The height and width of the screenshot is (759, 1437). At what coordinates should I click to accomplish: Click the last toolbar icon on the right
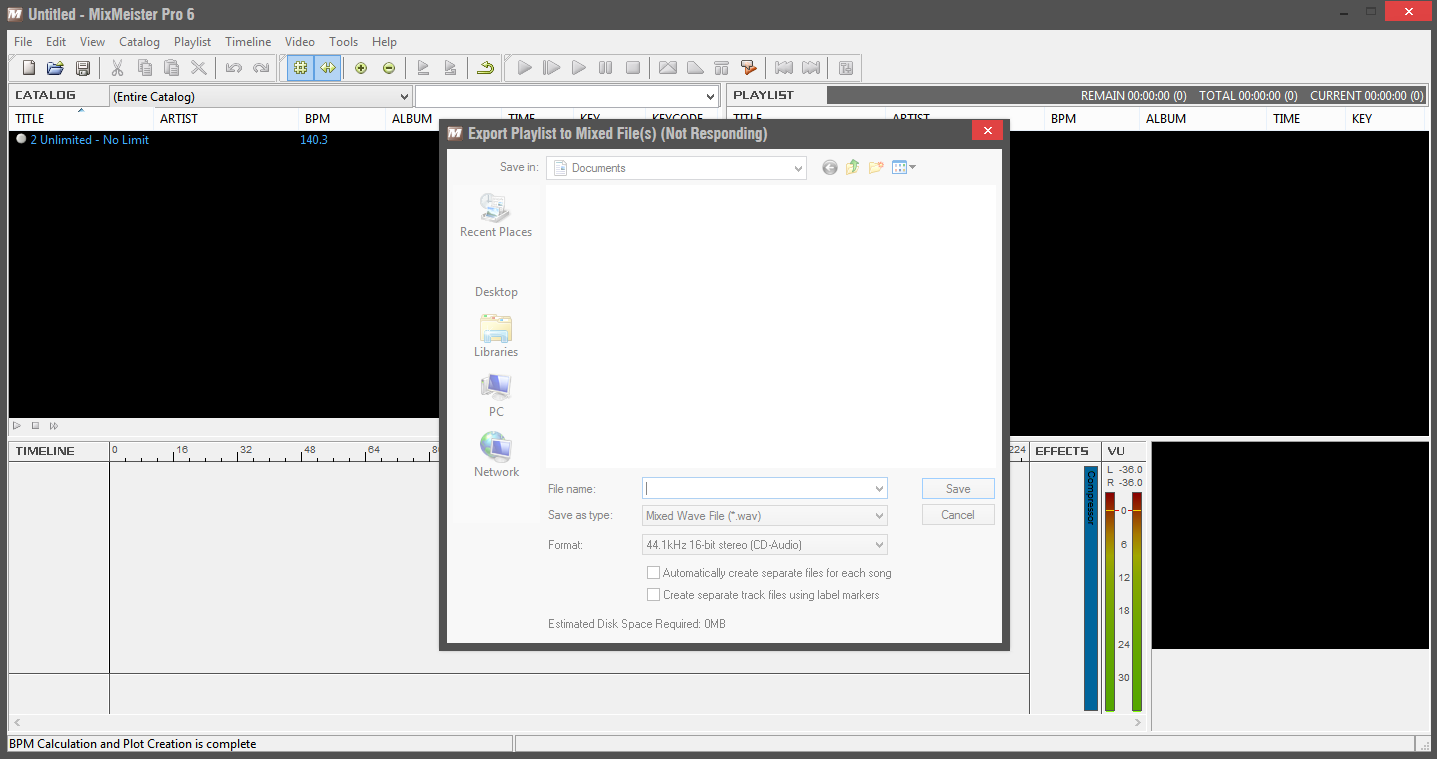tap(846, 68)
